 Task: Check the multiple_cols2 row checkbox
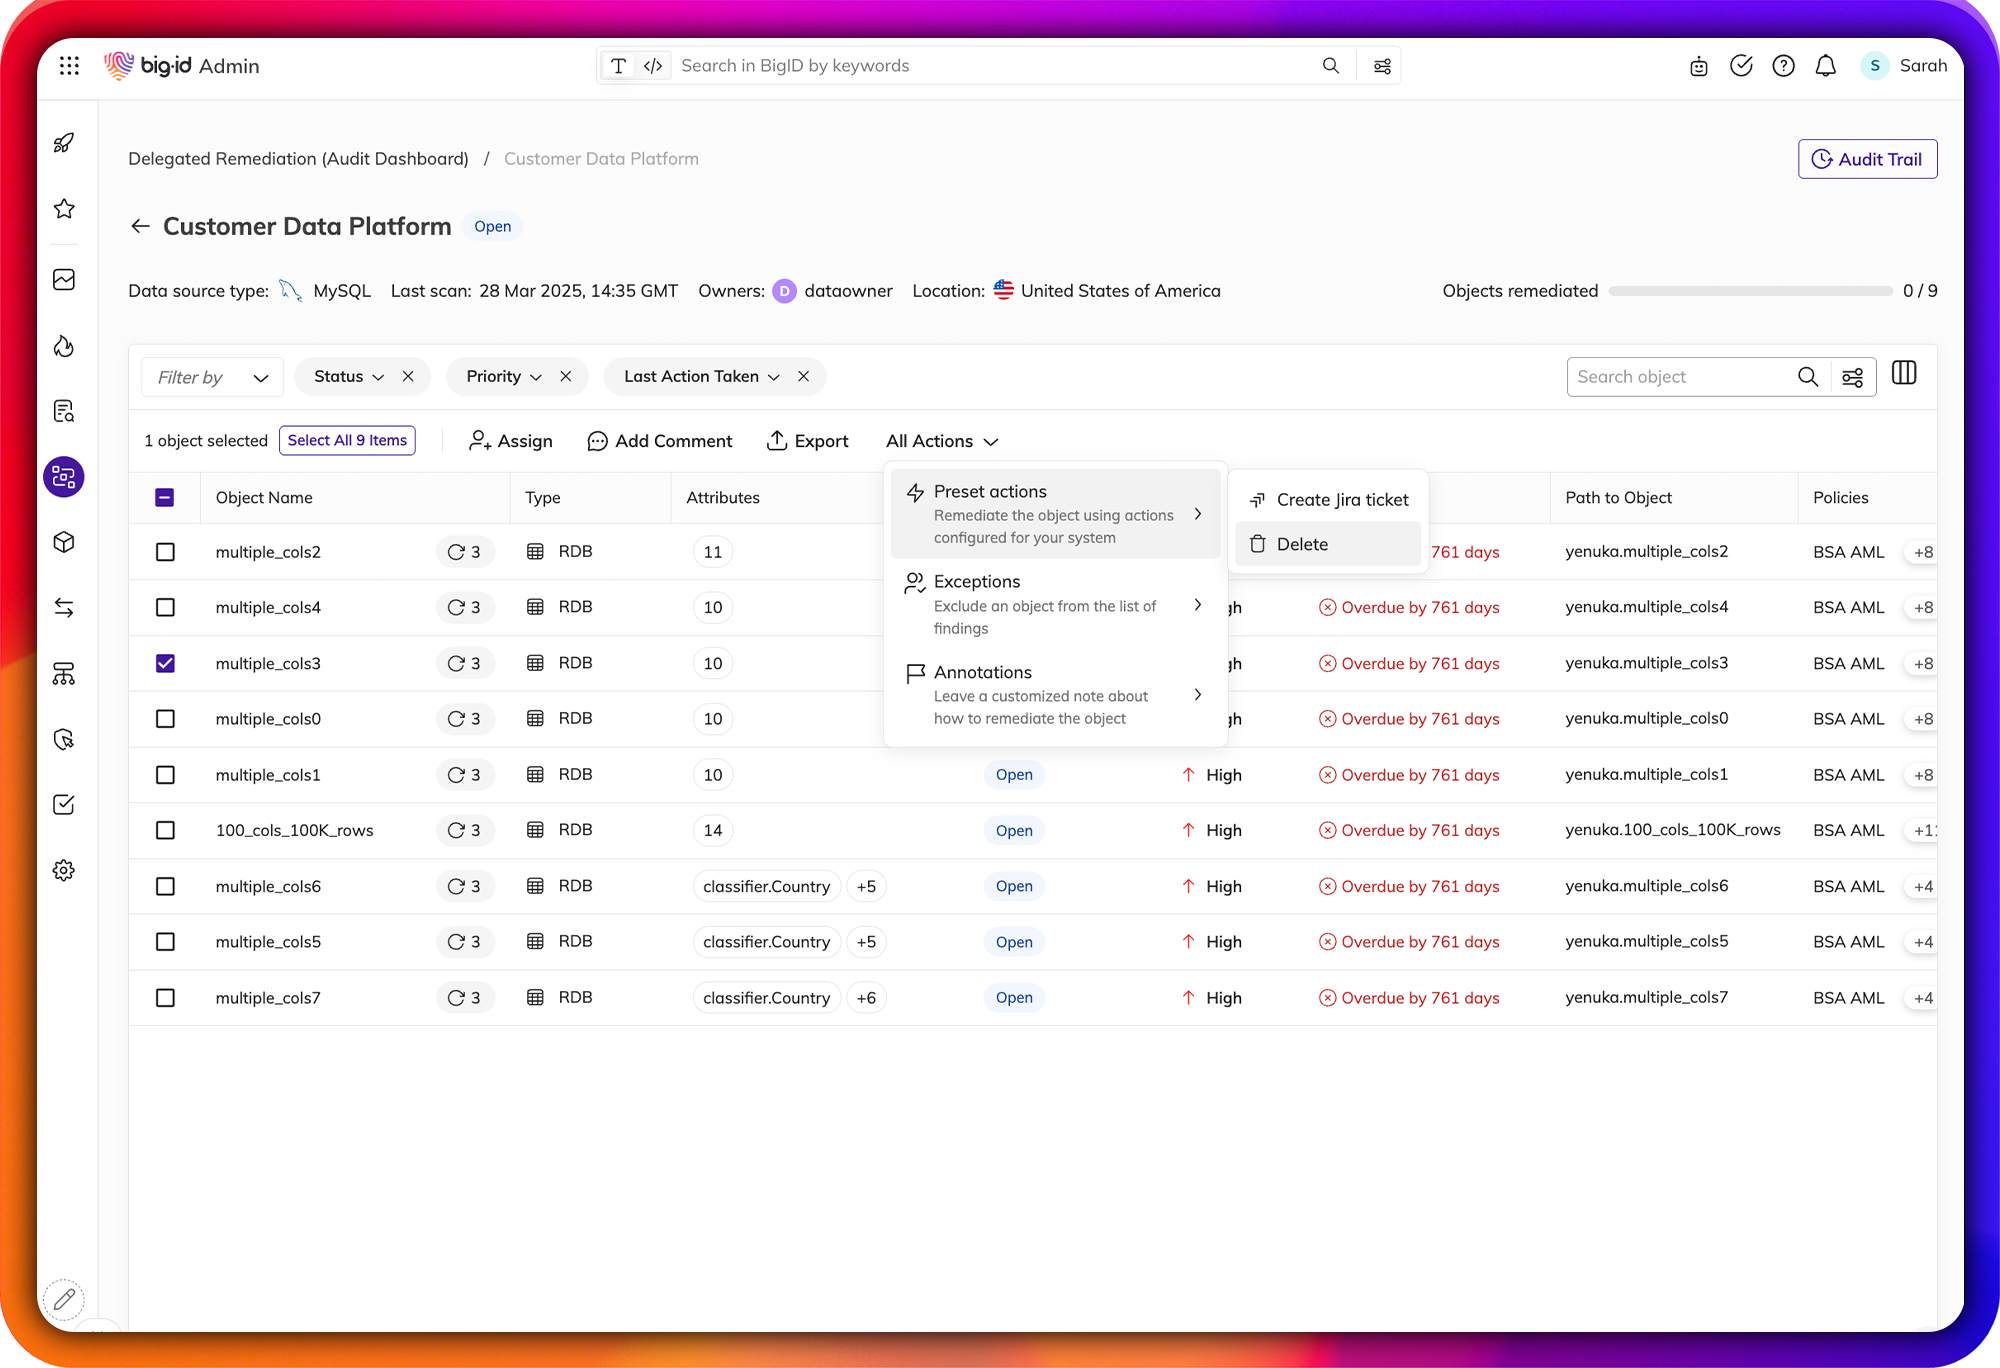click(166, 552)
